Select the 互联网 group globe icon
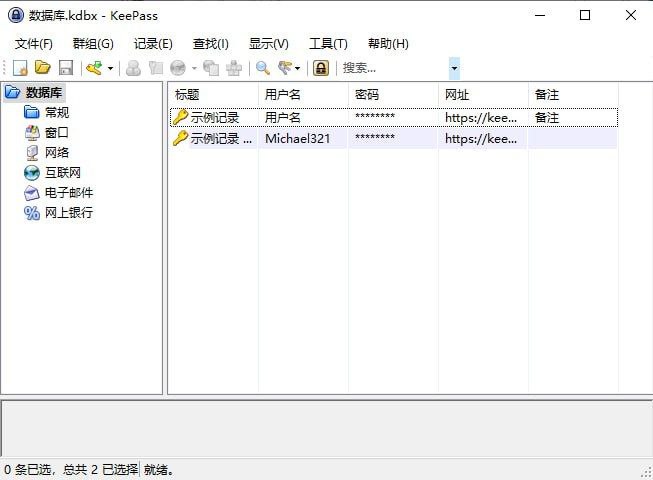Screen dimensions: 653x480 32,172
